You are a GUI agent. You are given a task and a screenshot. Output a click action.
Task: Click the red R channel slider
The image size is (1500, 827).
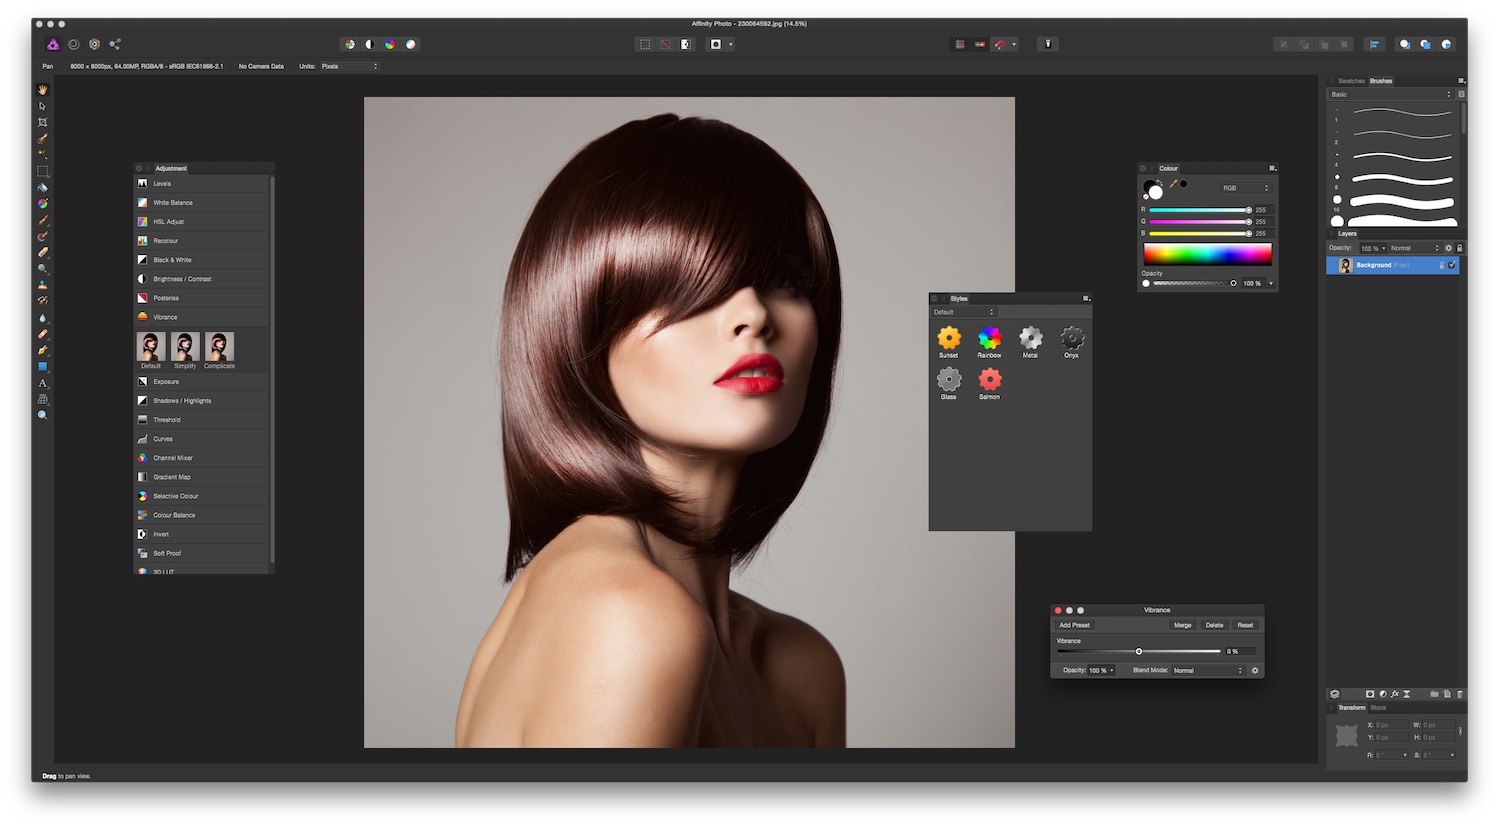[1200, 210]
